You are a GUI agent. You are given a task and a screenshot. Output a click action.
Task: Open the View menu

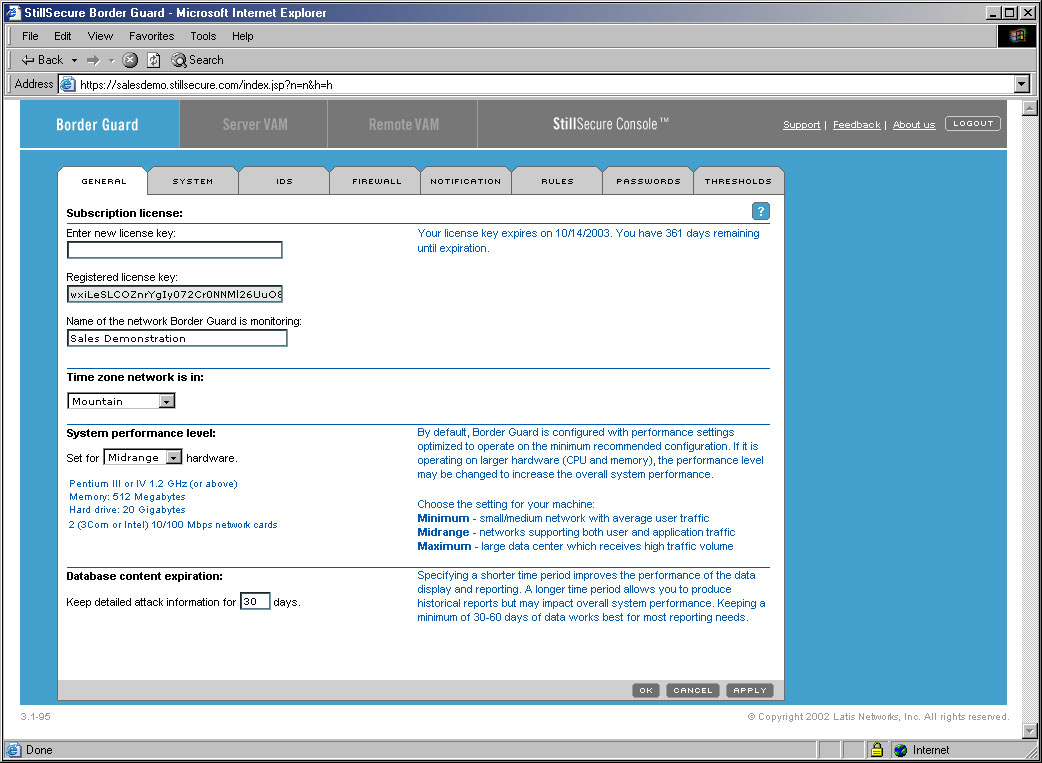100,36
